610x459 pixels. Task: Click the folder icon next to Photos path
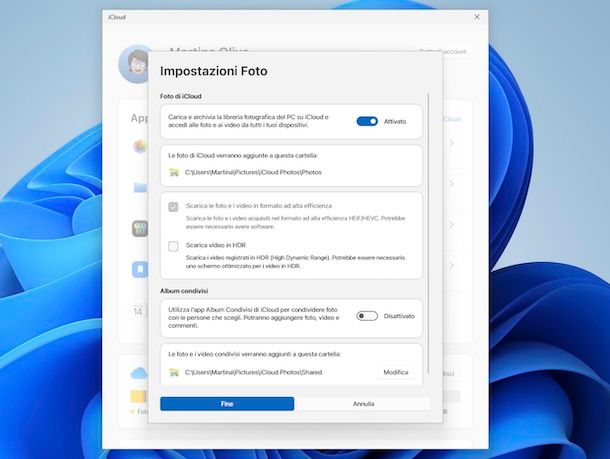coord(174,172)
